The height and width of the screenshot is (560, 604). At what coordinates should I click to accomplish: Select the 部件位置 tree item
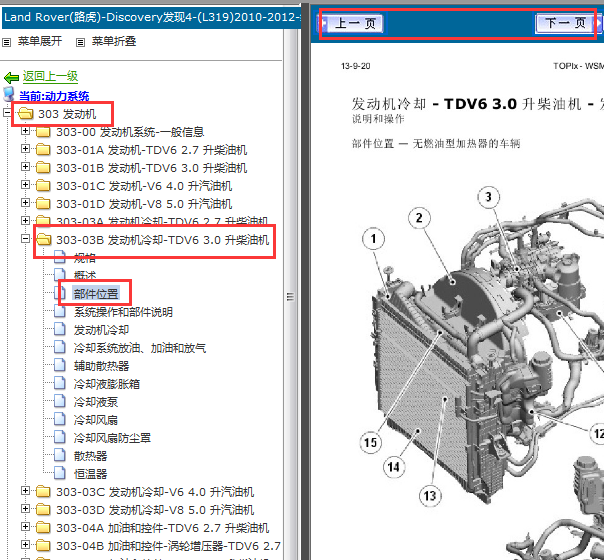96,294
